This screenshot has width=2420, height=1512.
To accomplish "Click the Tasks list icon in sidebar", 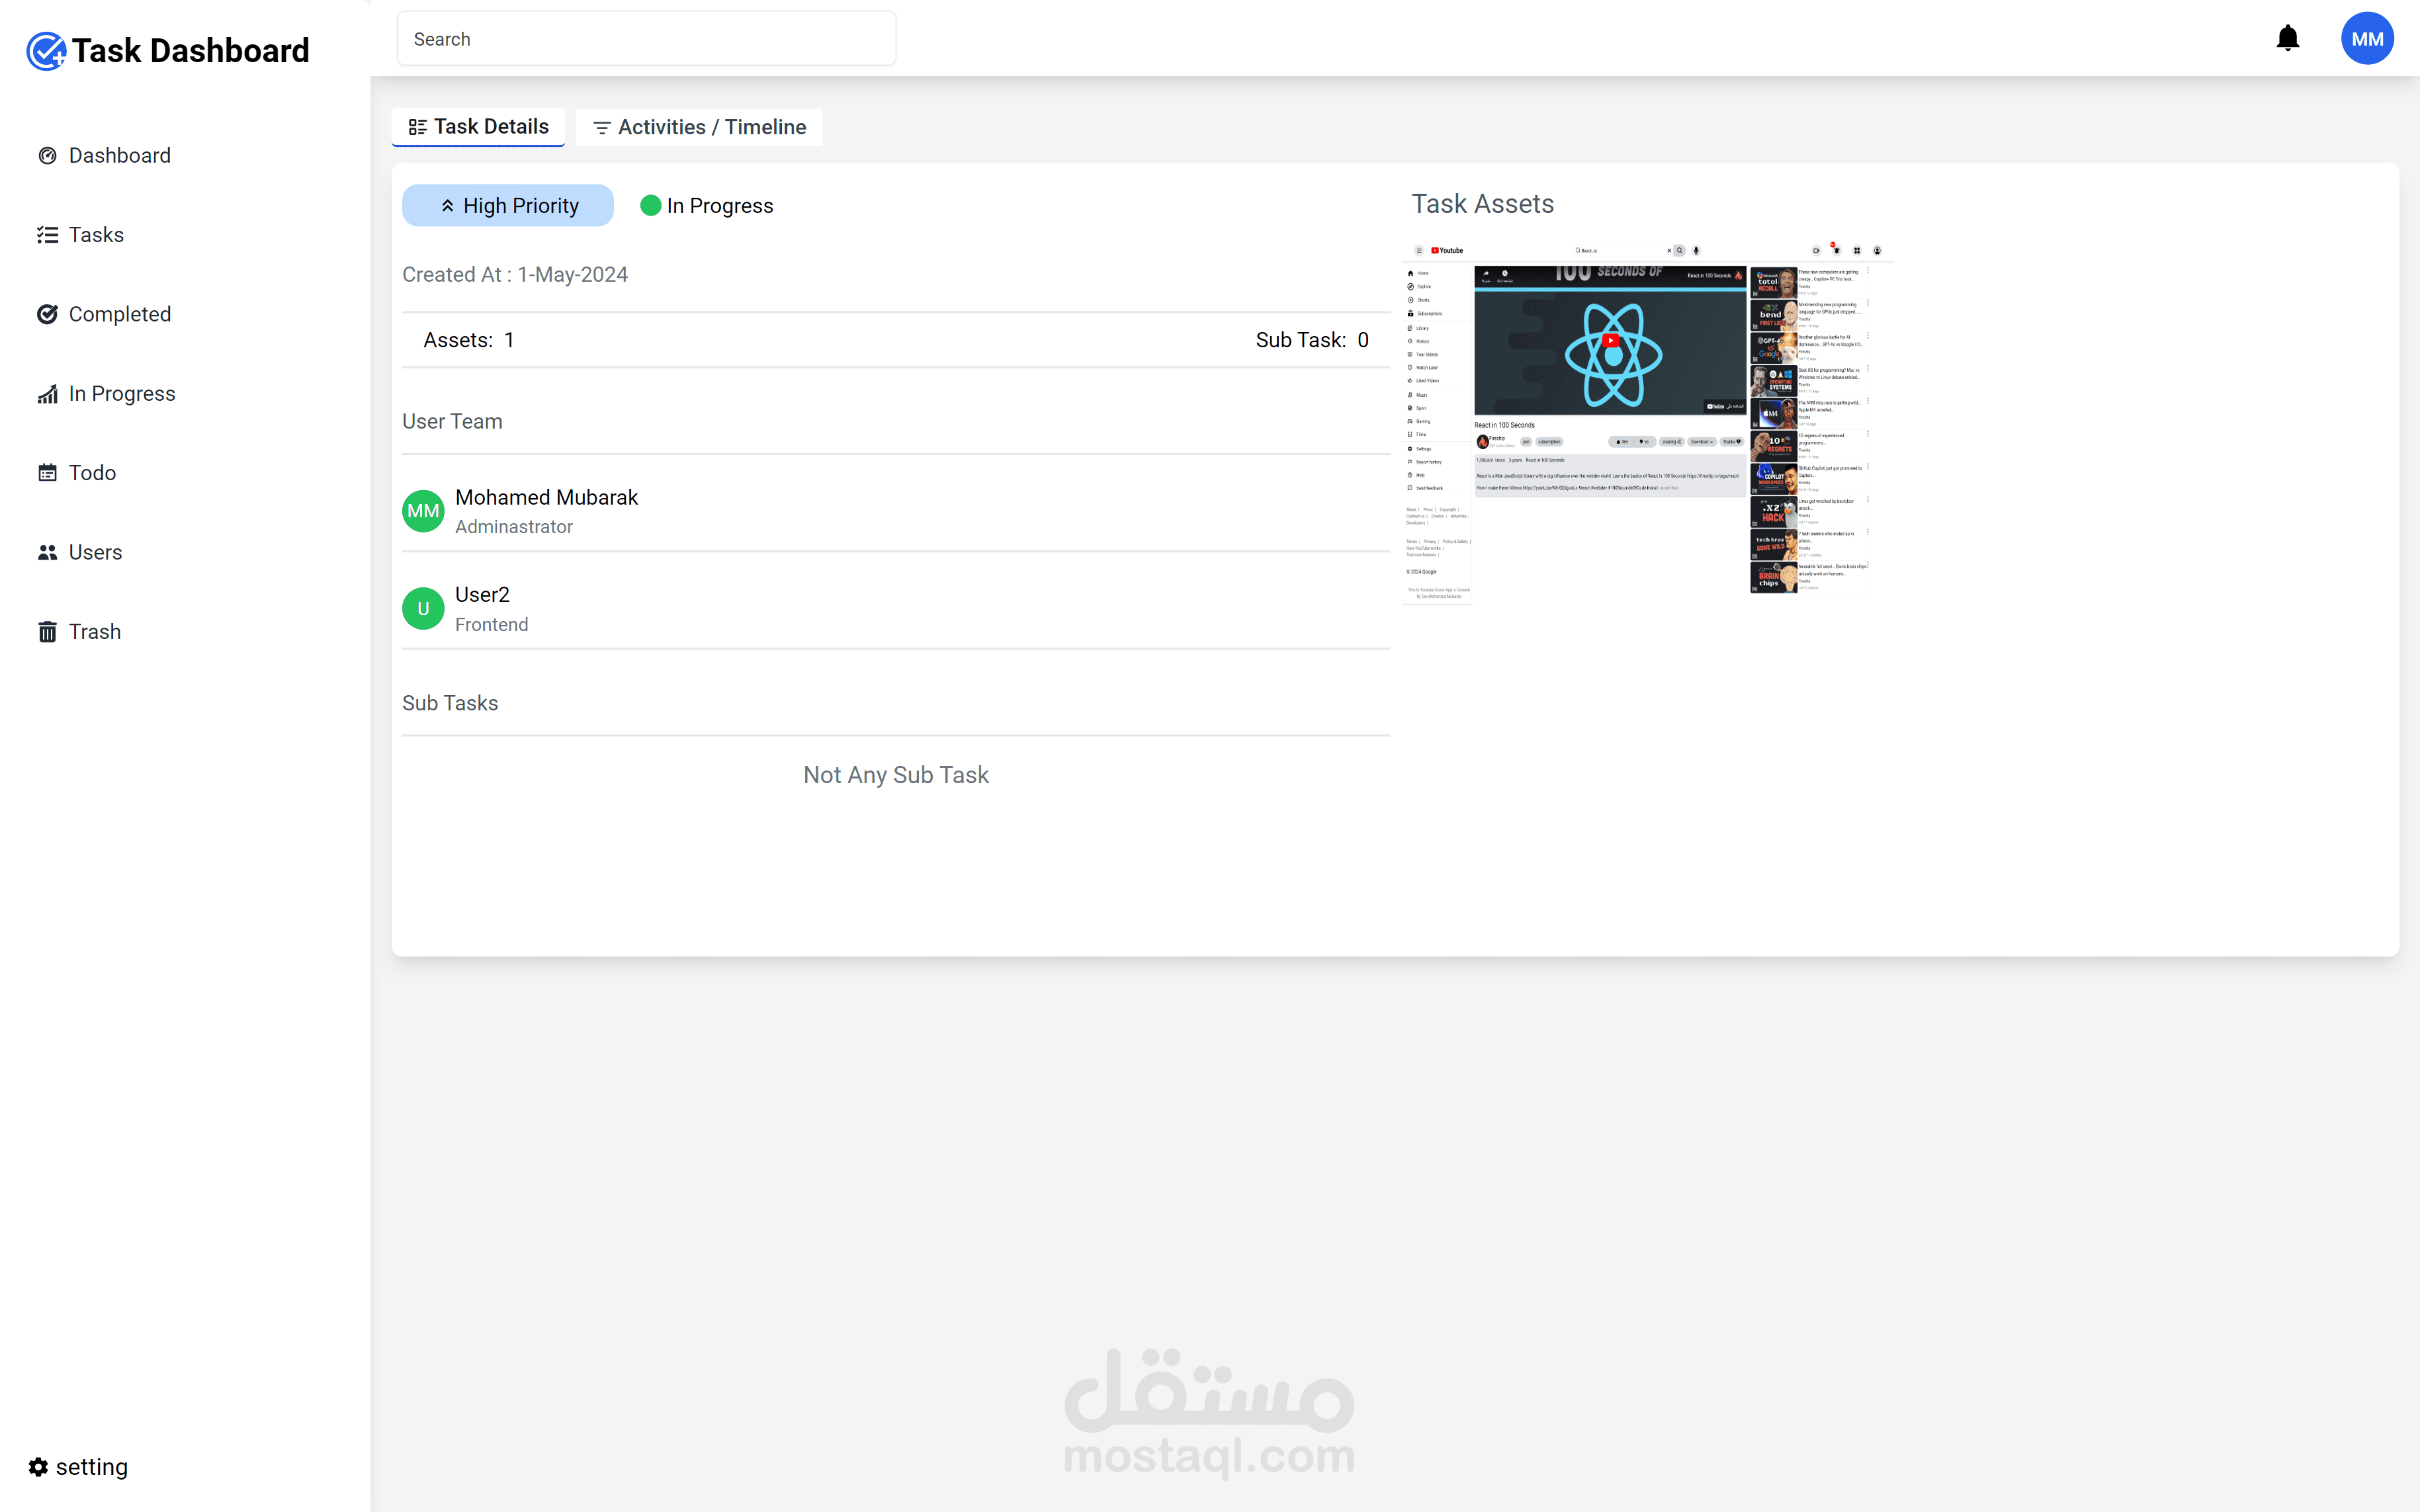I will click(x=47, y=235).
